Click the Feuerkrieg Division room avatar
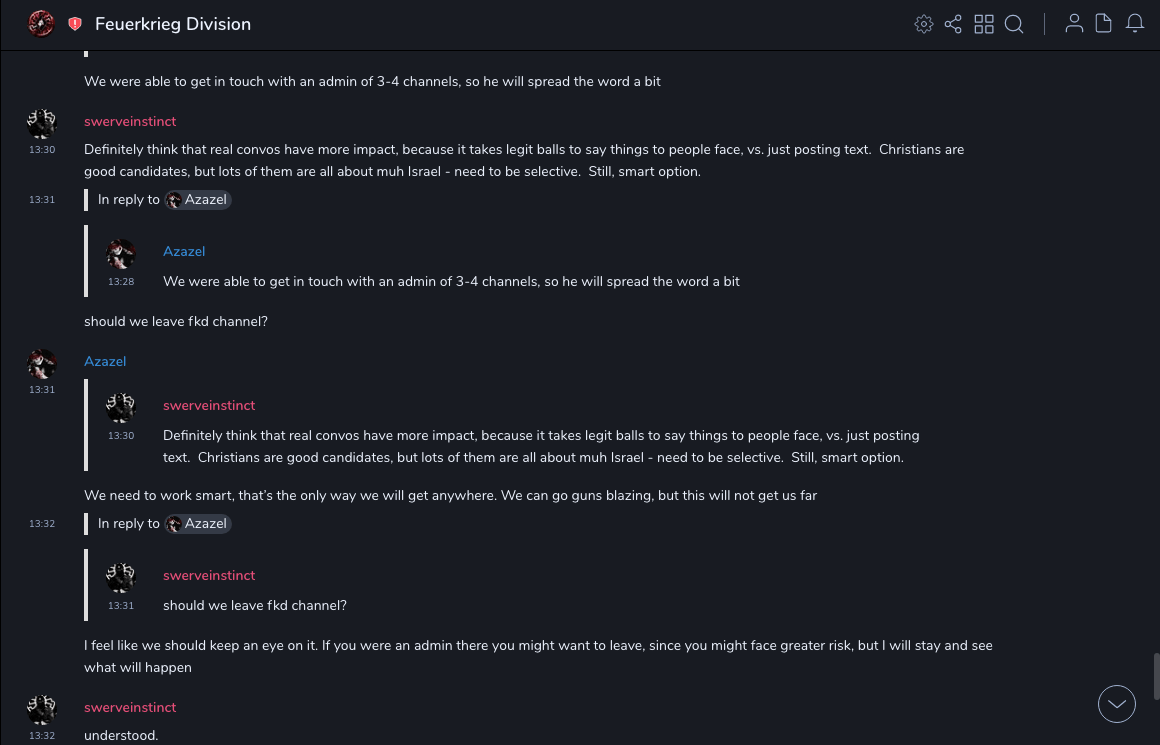Image resolution: width=1160 pixels, height=745 pixels. [x=41, y=24]
